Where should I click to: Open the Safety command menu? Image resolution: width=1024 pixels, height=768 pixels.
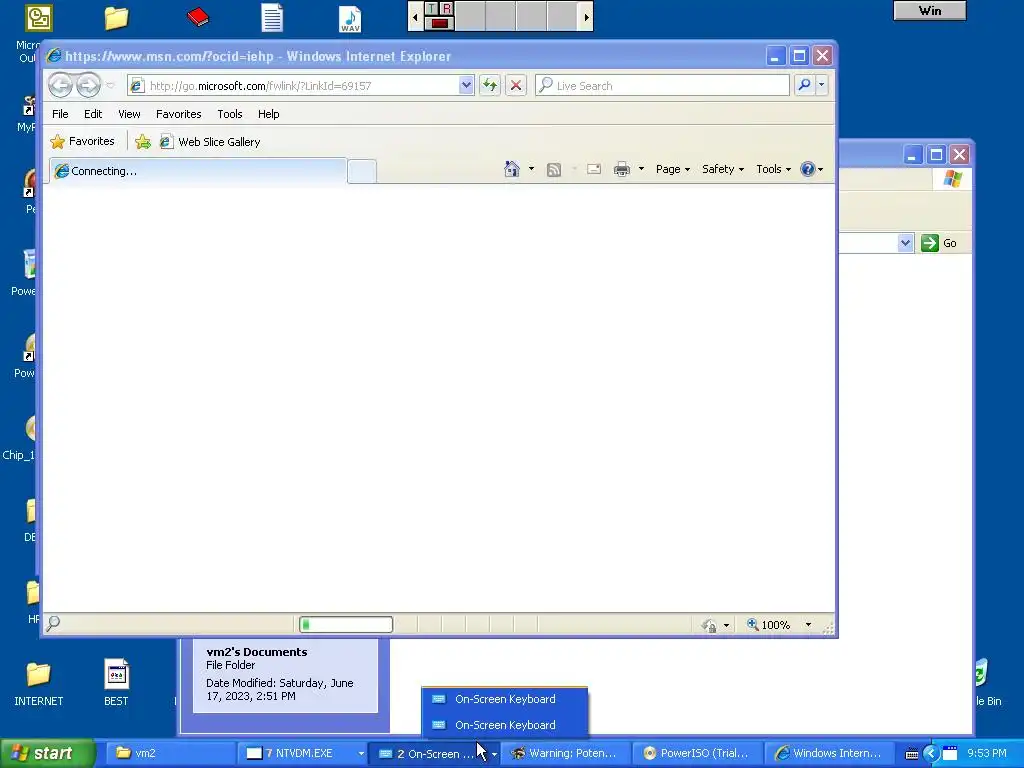coord(722,169)
